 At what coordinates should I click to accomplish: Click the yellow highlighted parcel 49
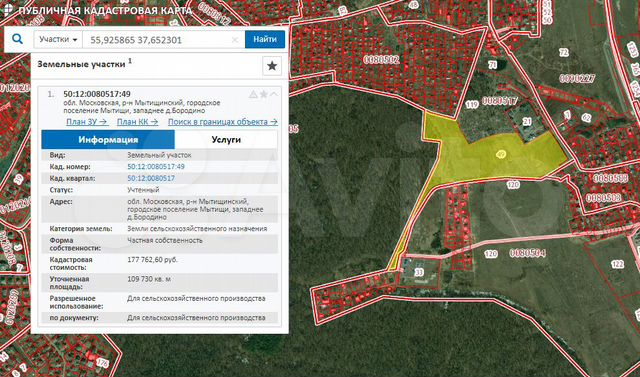coord(500,154)
